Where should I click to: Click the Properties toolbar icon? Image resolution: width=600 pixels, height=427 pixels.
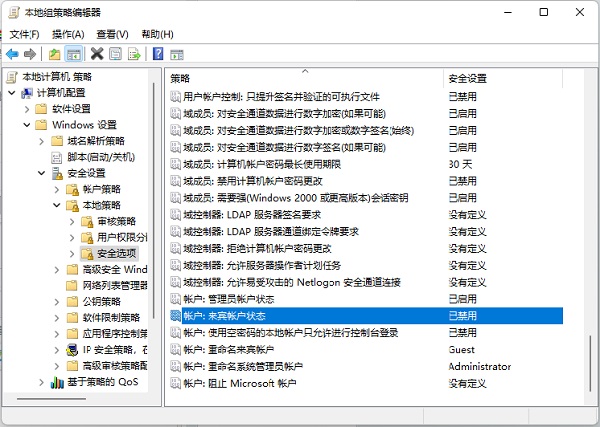click(x=115, y=54)
